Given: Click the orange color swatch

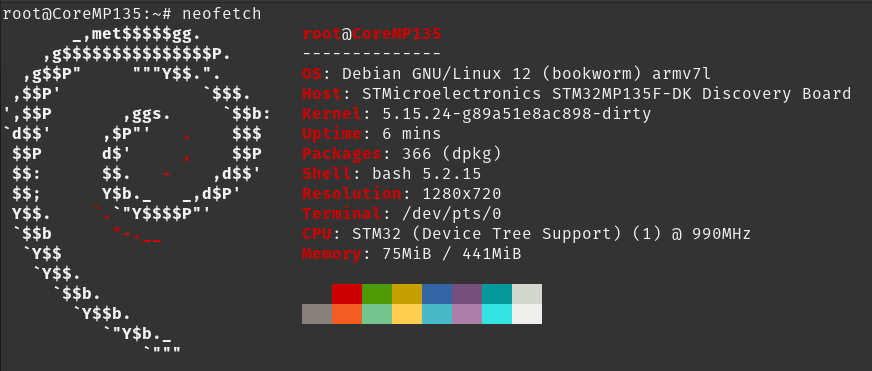Looking at the screenshot, I should 347,314.
